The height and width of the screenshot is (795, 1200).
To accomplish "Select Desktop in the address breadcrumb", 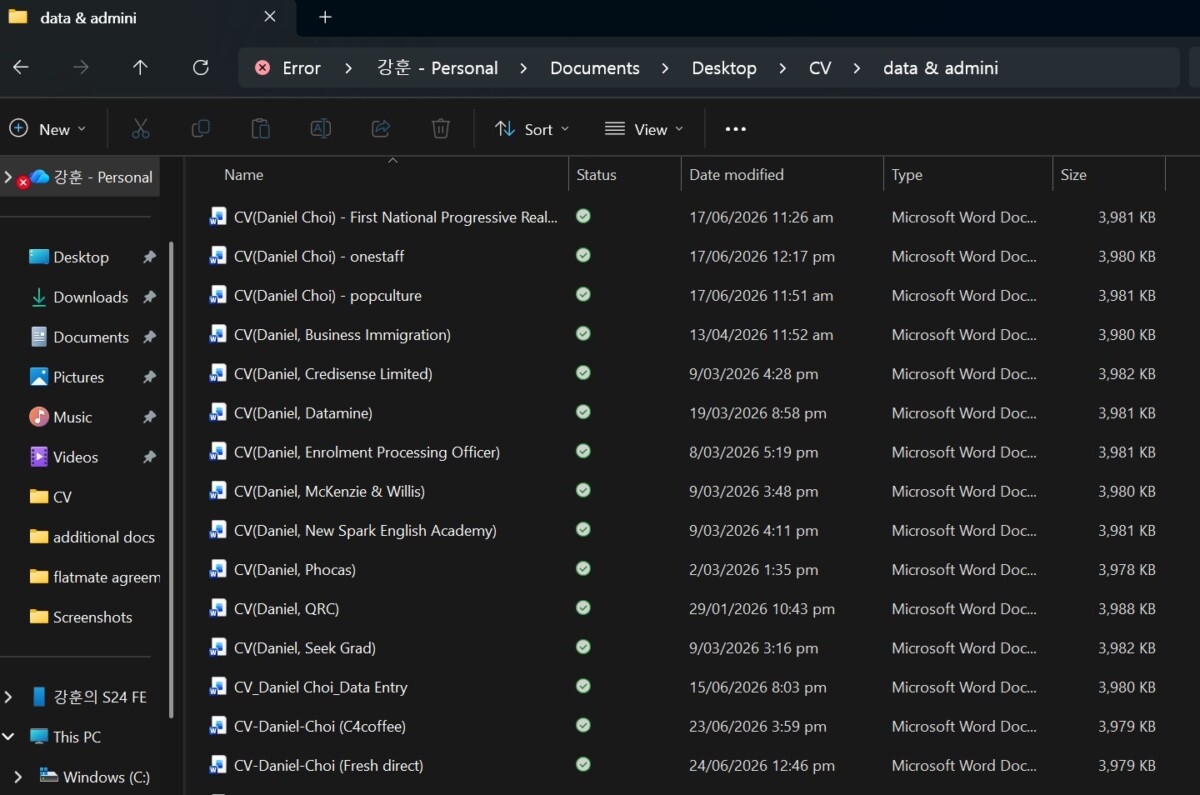I will (724, 68).
